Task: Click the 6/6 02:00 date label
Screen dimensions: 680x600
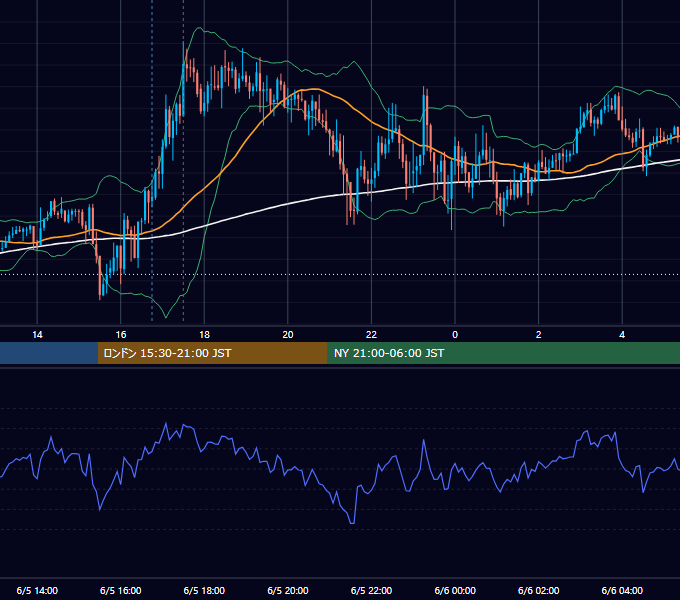Action: (x=538, y=590)
